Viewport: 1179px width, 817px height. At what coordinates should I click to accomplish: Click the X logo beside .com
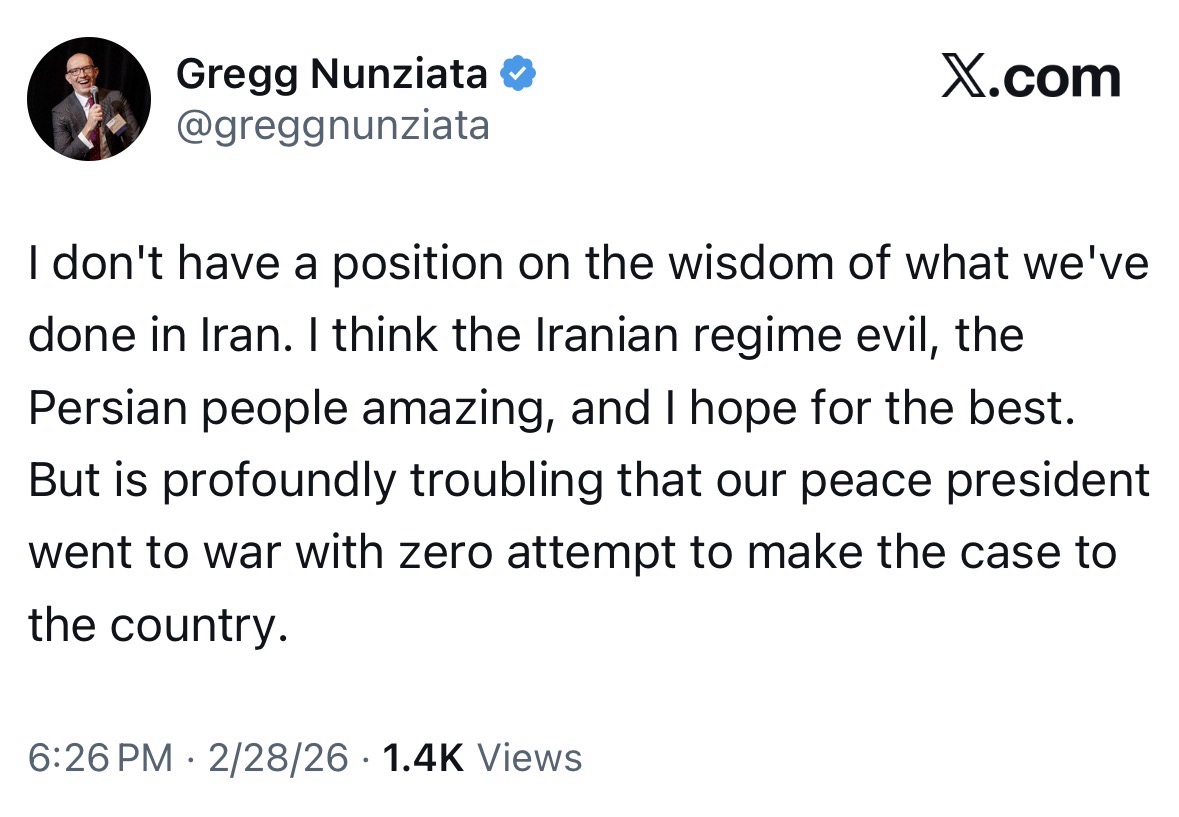[963, 78]
